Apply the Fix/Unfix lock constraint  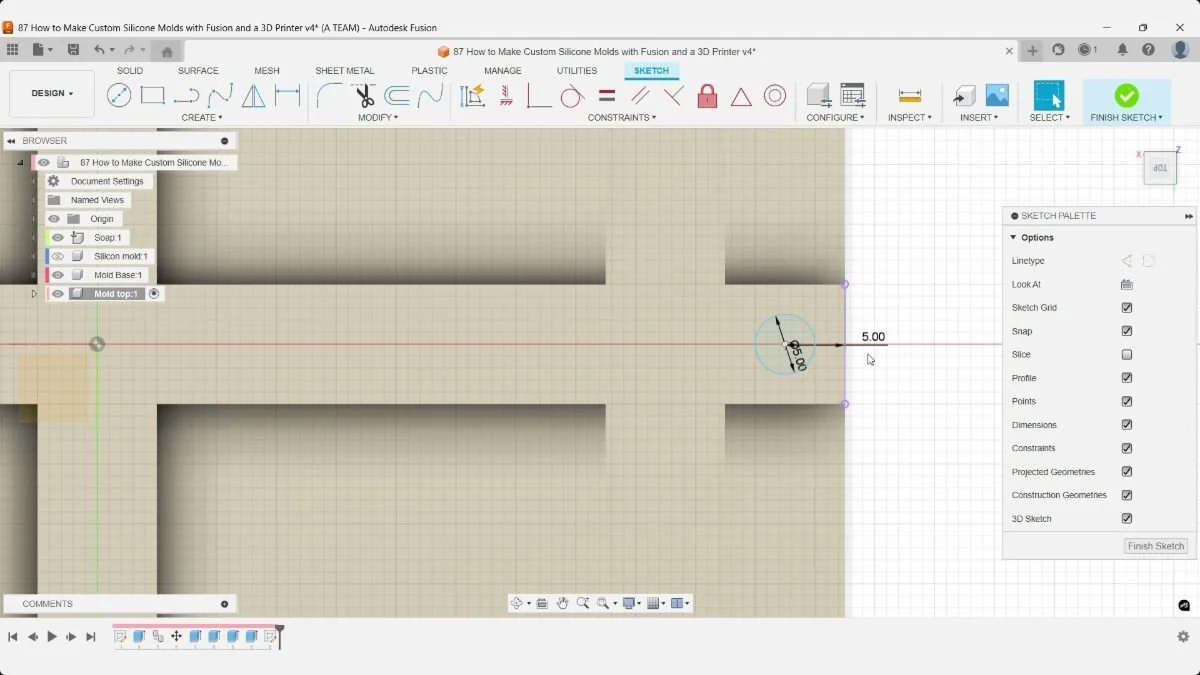(707, 95)
